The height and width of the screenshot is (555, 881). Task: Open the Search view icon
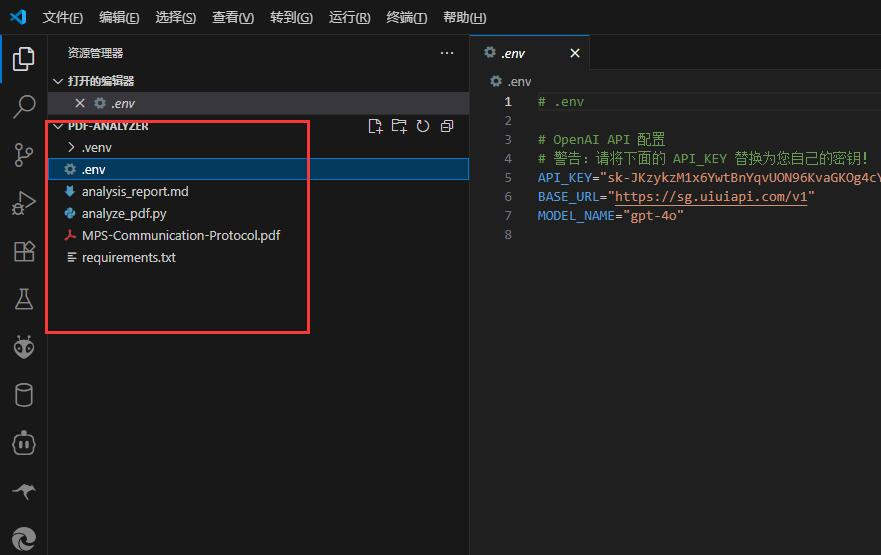(24, 106)
